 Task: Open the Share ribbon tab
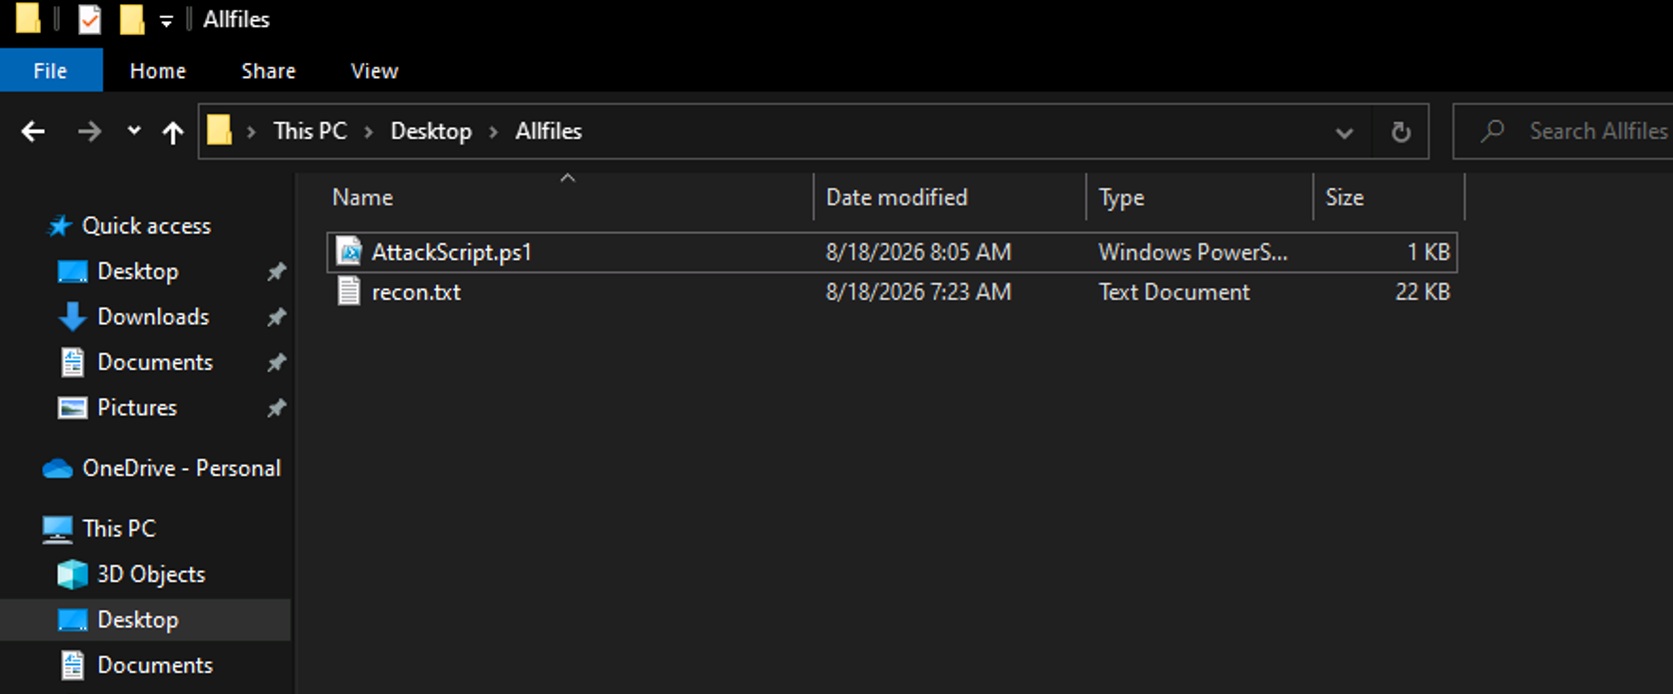[x=268, y=71]
